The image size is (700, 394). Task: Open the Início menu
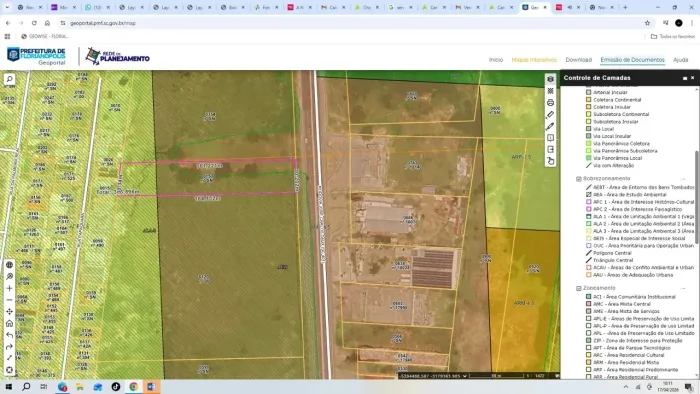tap(496, 60)
